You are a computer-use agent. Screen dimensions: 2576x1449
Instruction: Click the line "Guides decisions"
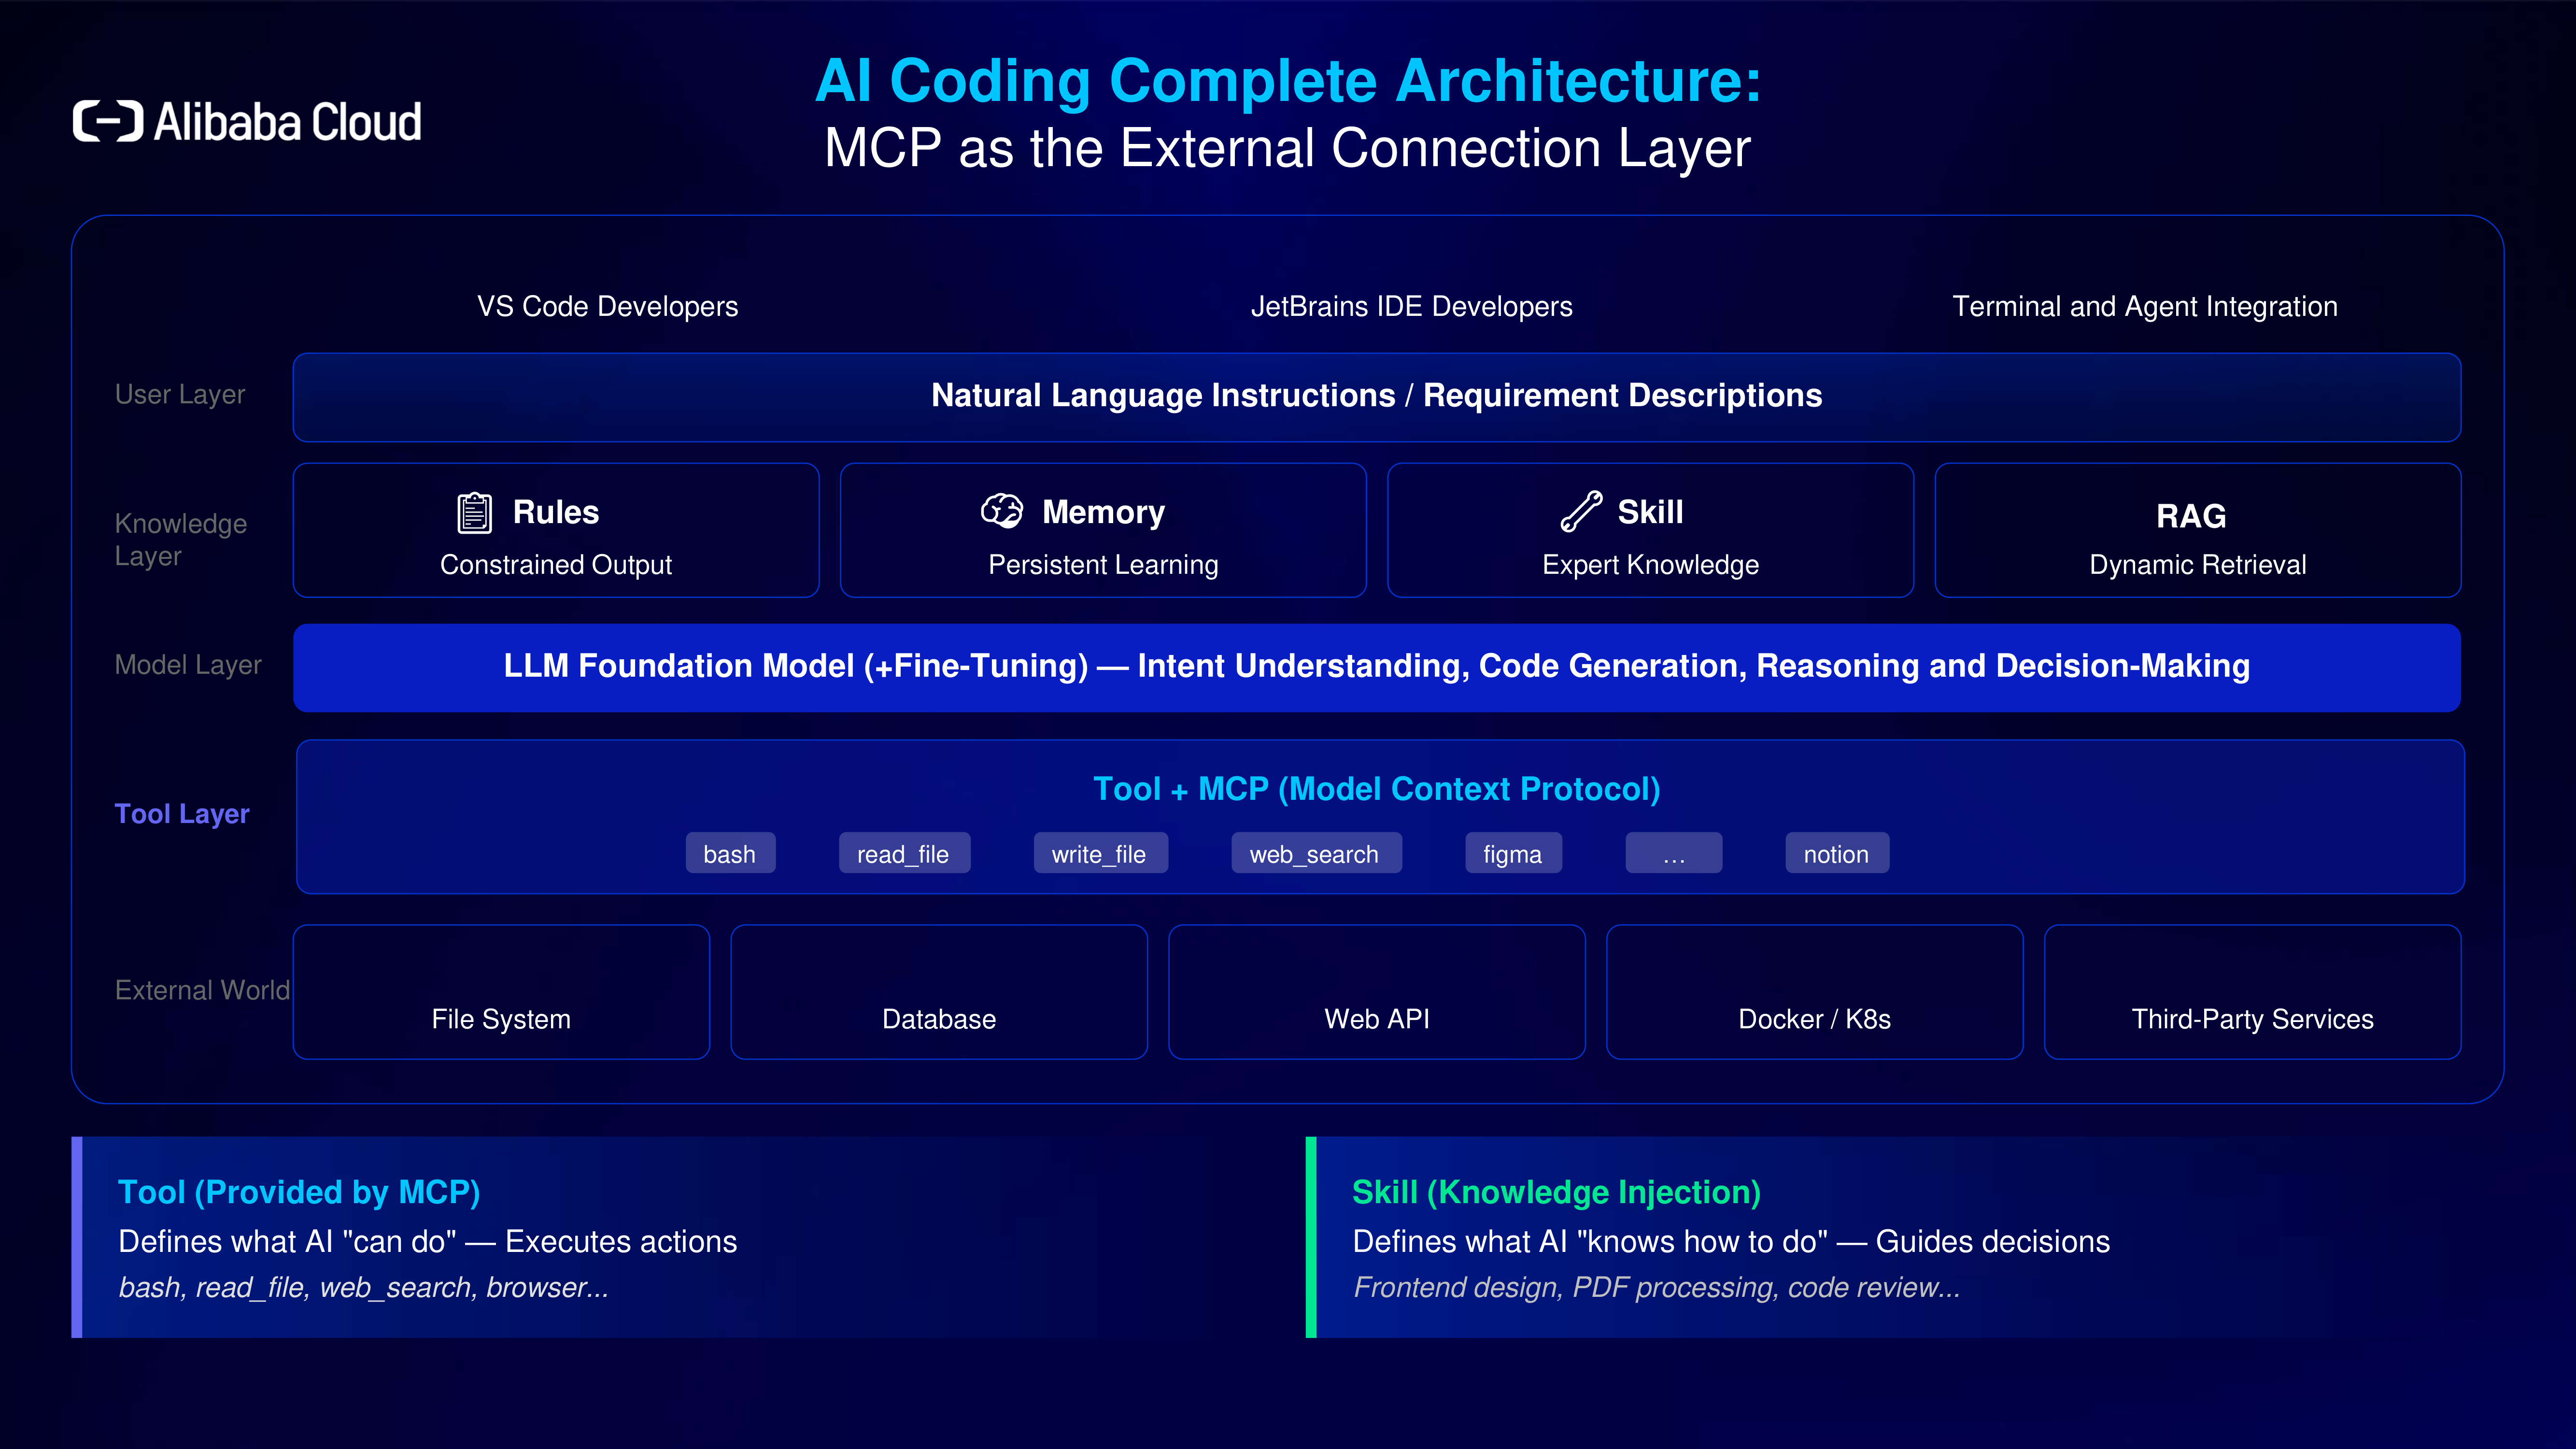click(1993, 1242)
